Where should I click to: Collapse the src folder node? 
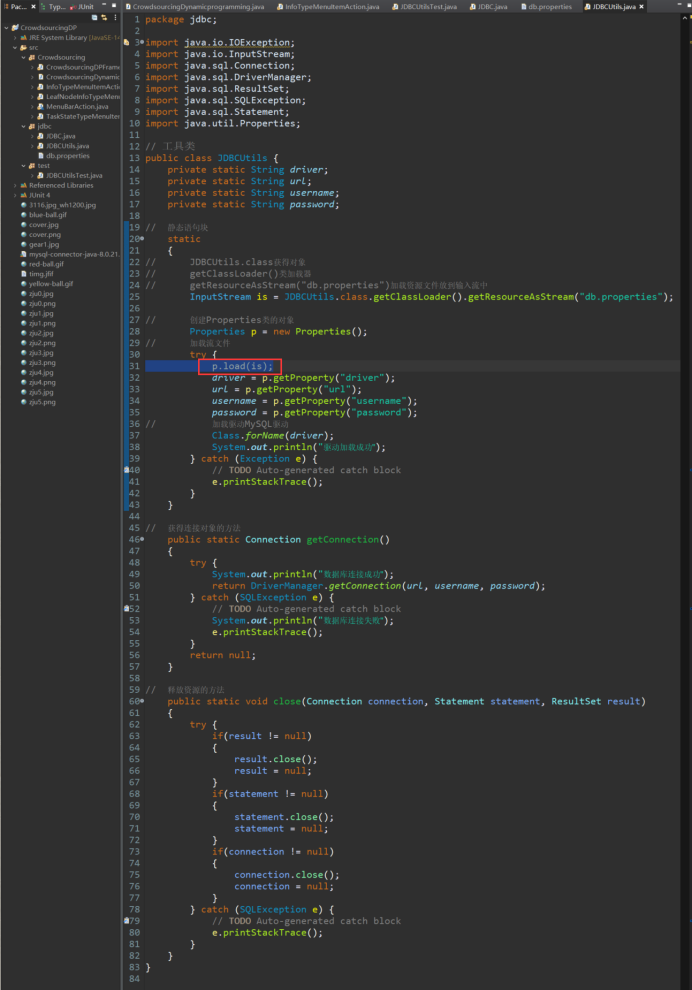[15, 47]
